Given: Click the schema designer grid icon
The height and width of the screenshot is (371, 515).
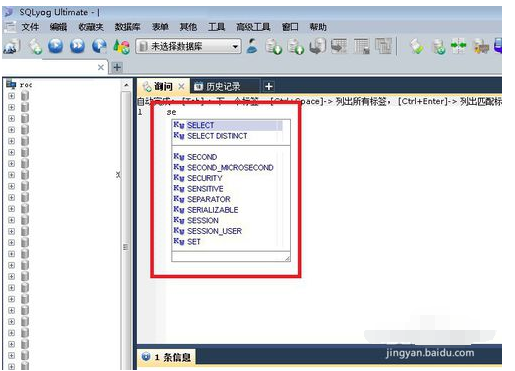Looking at the screenshot, I should tap(339, 46).
